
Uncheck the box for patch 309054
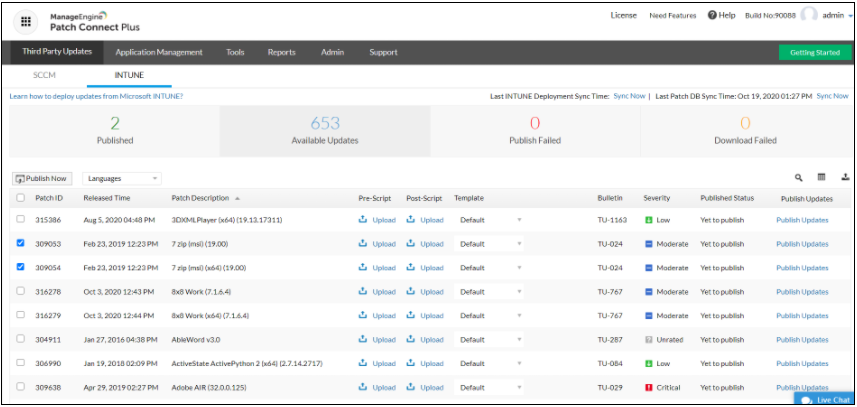coord(20,267)
